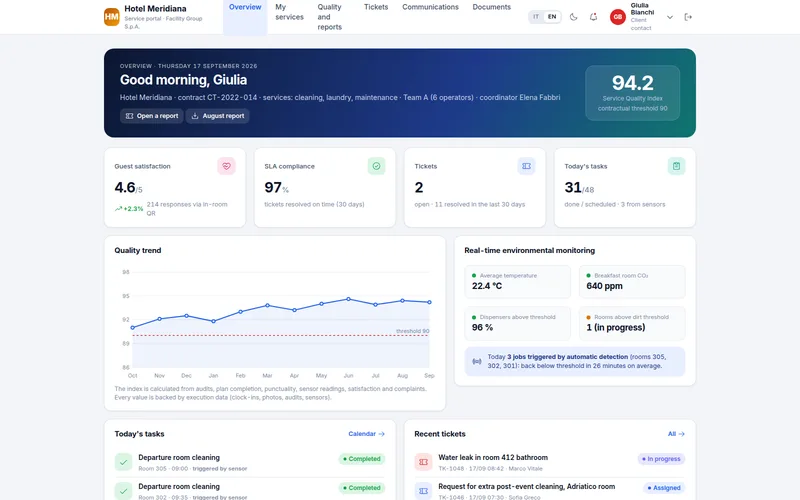Click the +2.3% satisfaction trend value
The width and height of the screenshot is (800, 500).
click(x=129, y=209)
